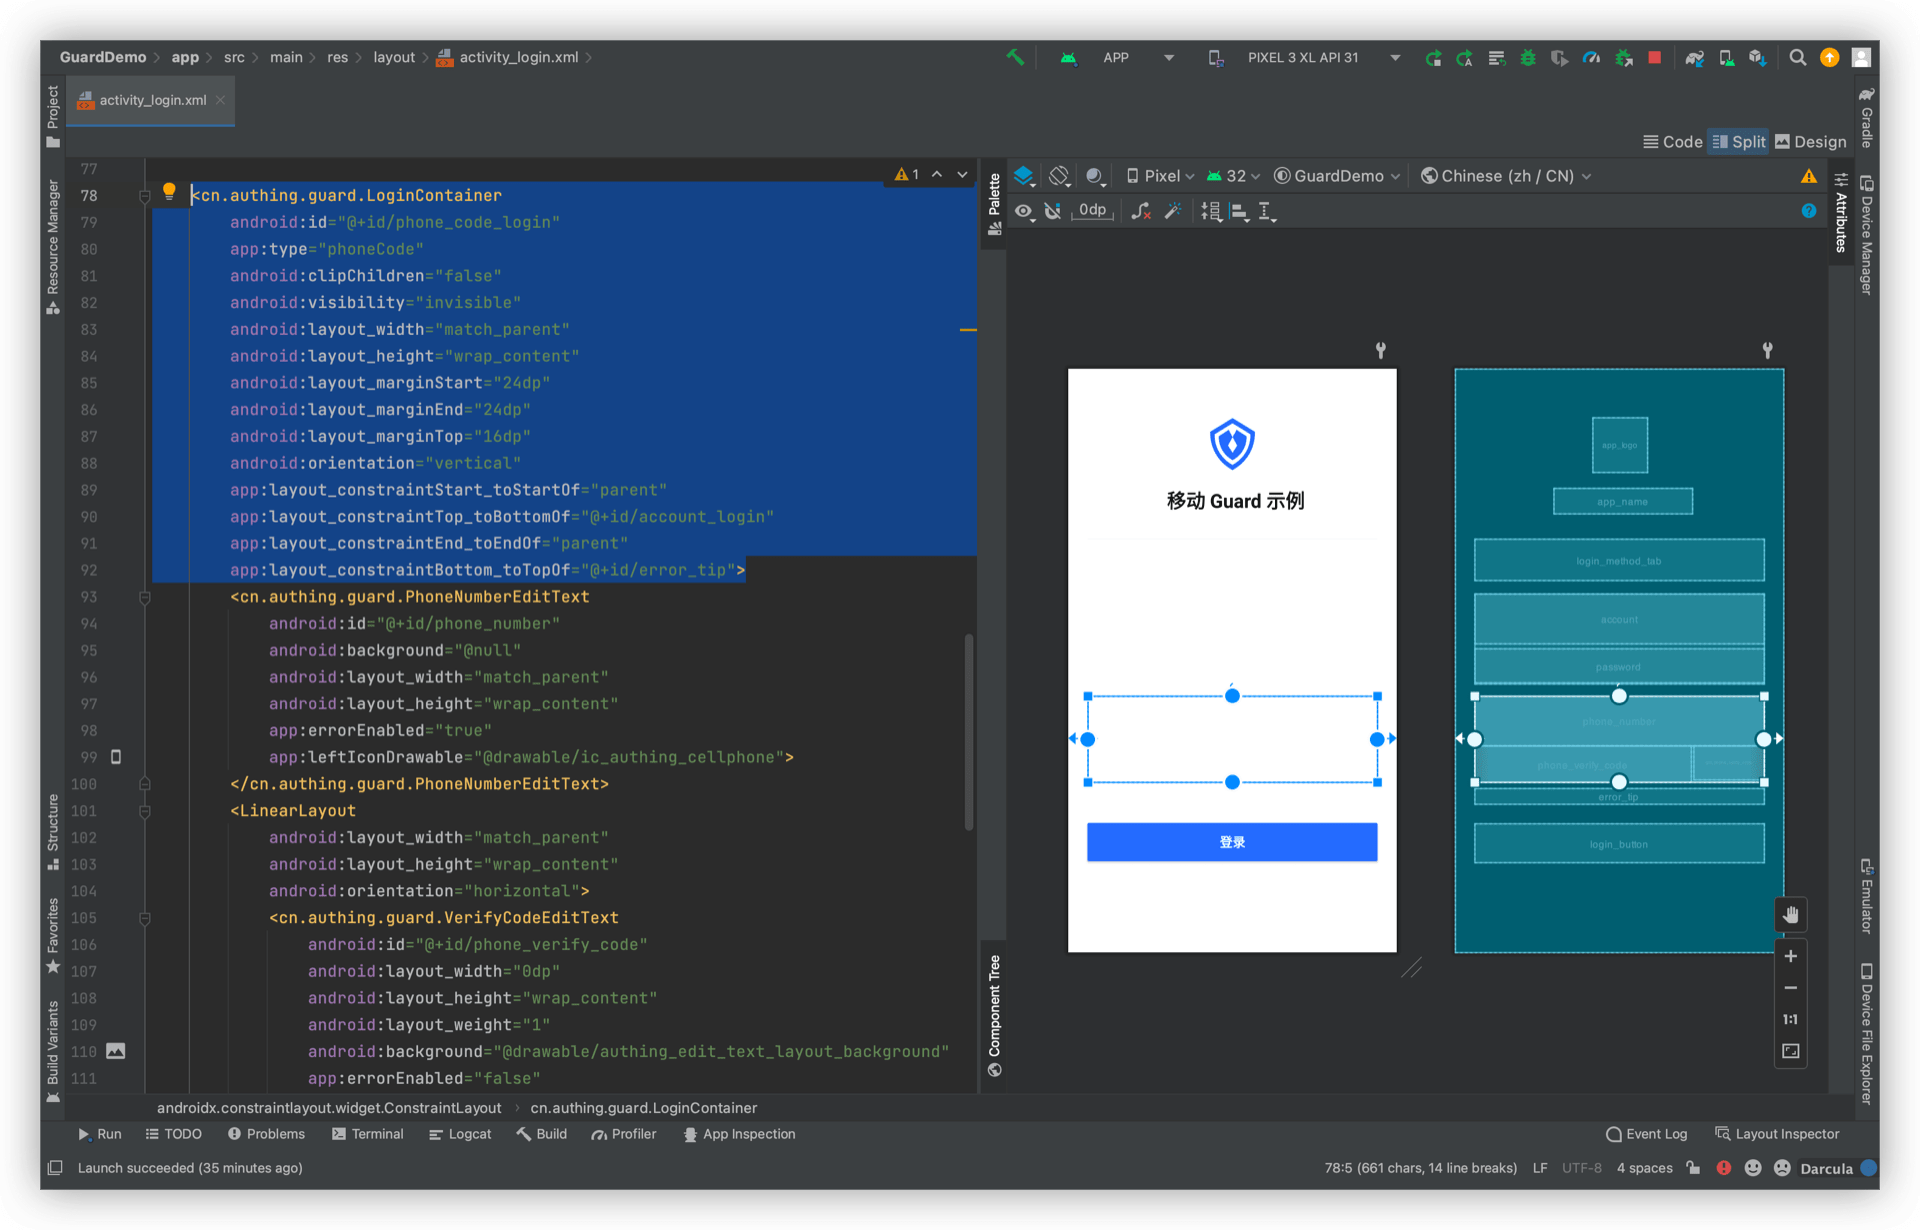Sync project with Gradle files

point(1693,58)
